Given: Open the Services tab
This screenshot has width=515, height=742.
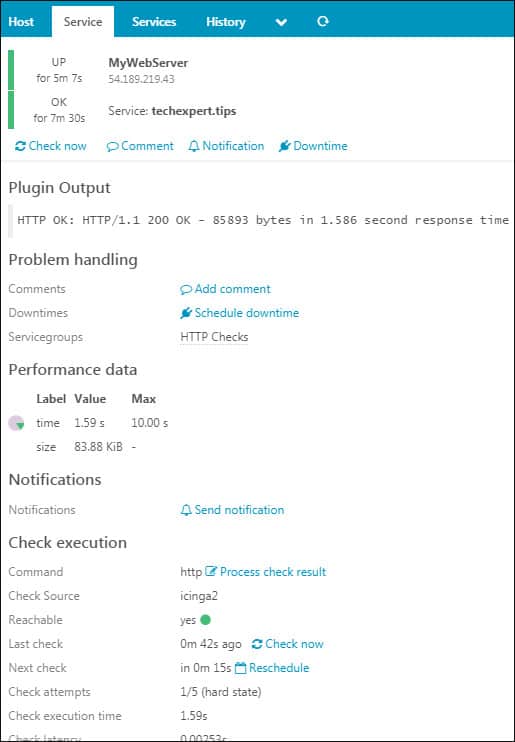Looking at the screenshot, I should point(154,22).
